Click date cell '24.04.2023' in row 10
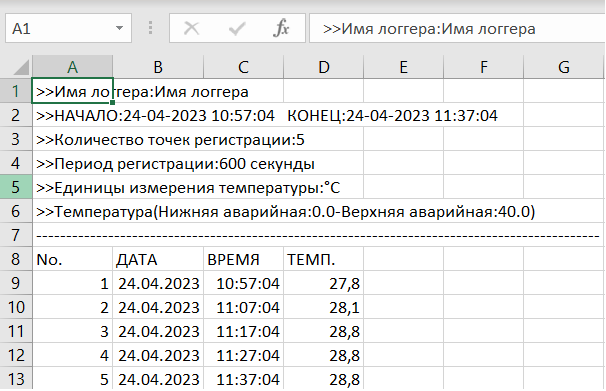Screen dimensions: 606x391 click(158, 307)
